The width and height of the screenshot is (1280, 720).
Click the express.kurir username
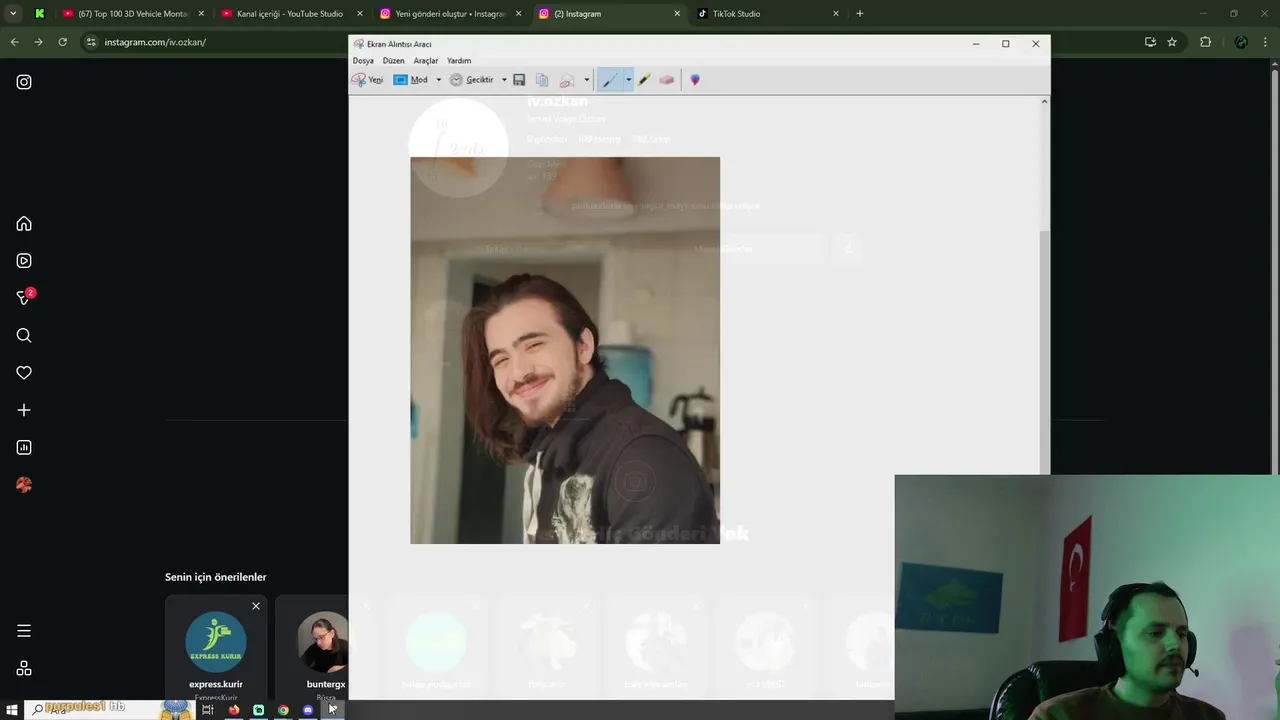coord(216,684)
